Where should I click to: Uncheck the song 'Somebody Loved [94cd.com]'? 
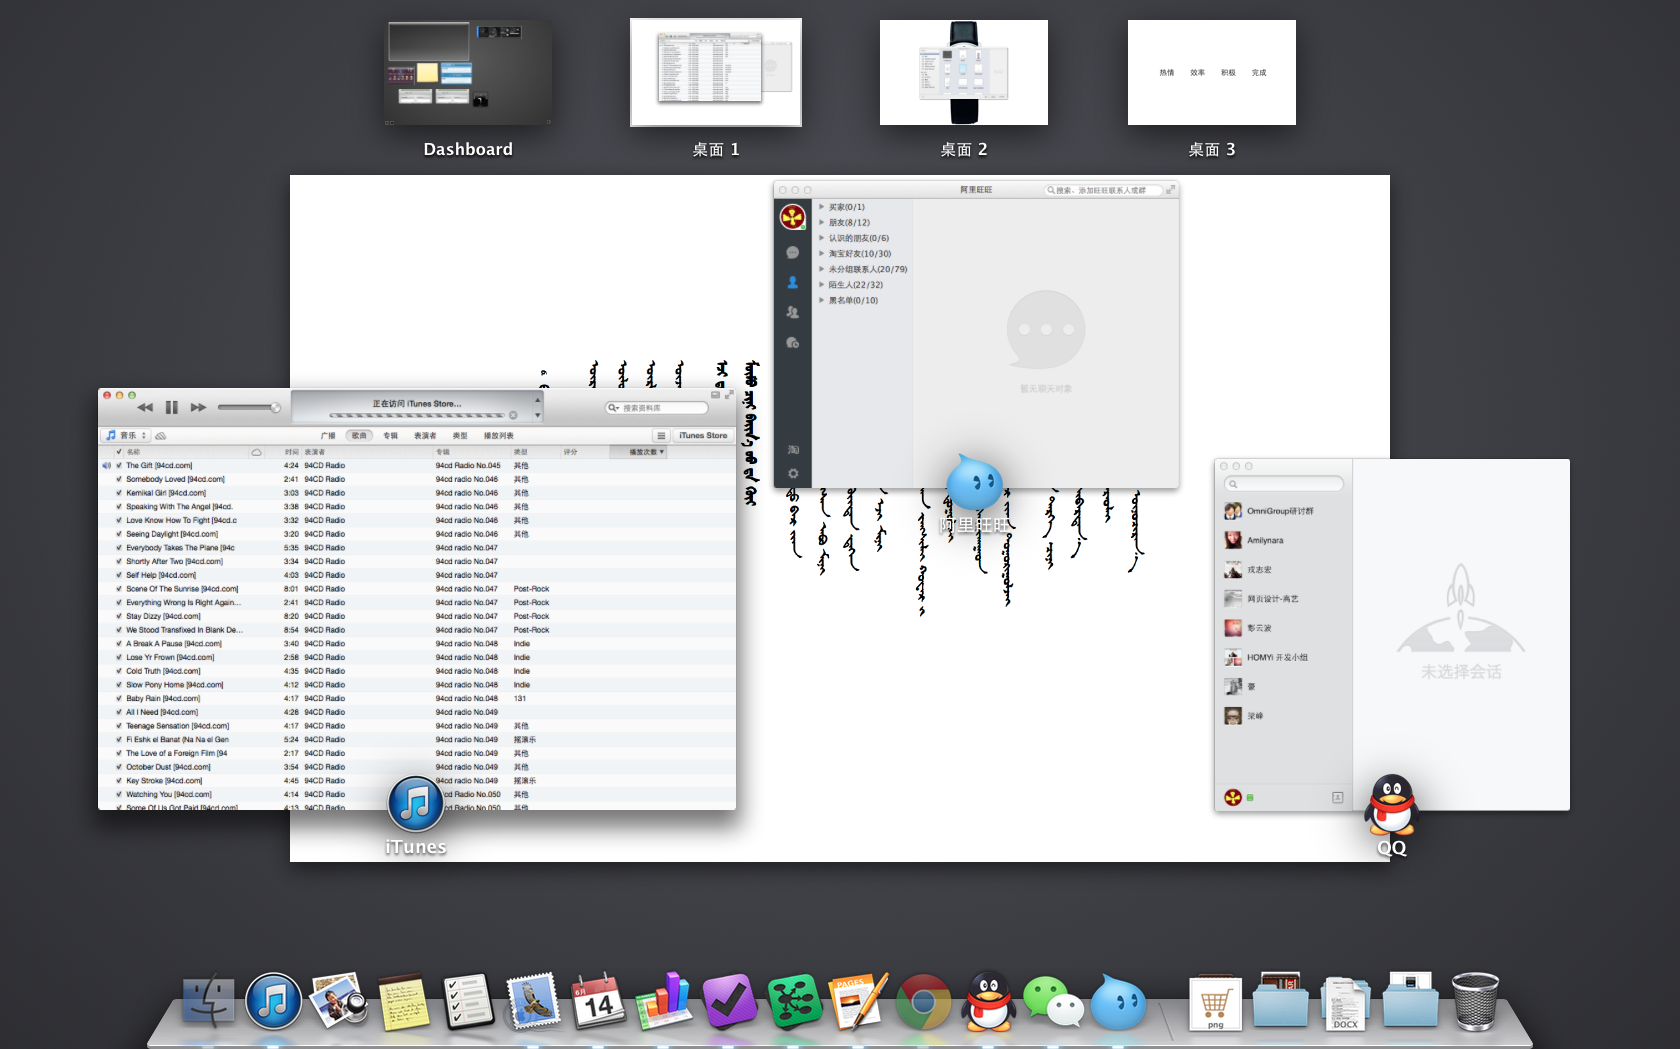point(119,480)
